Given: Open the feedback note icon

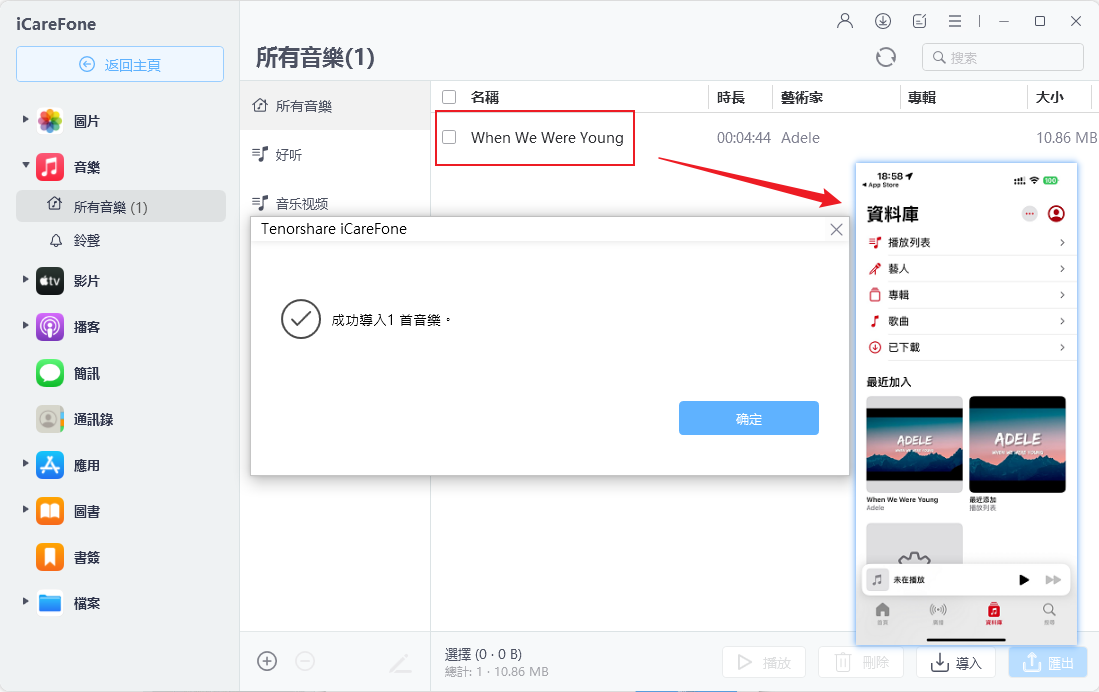Looking at the screenshot, I should click(920, 21).
